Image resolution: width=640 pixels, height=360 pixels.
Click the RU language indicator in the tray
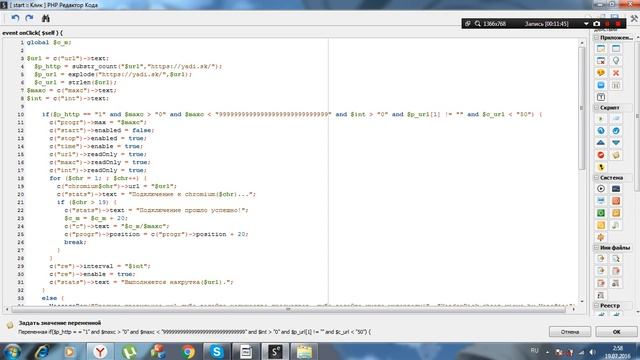(534, 351)
